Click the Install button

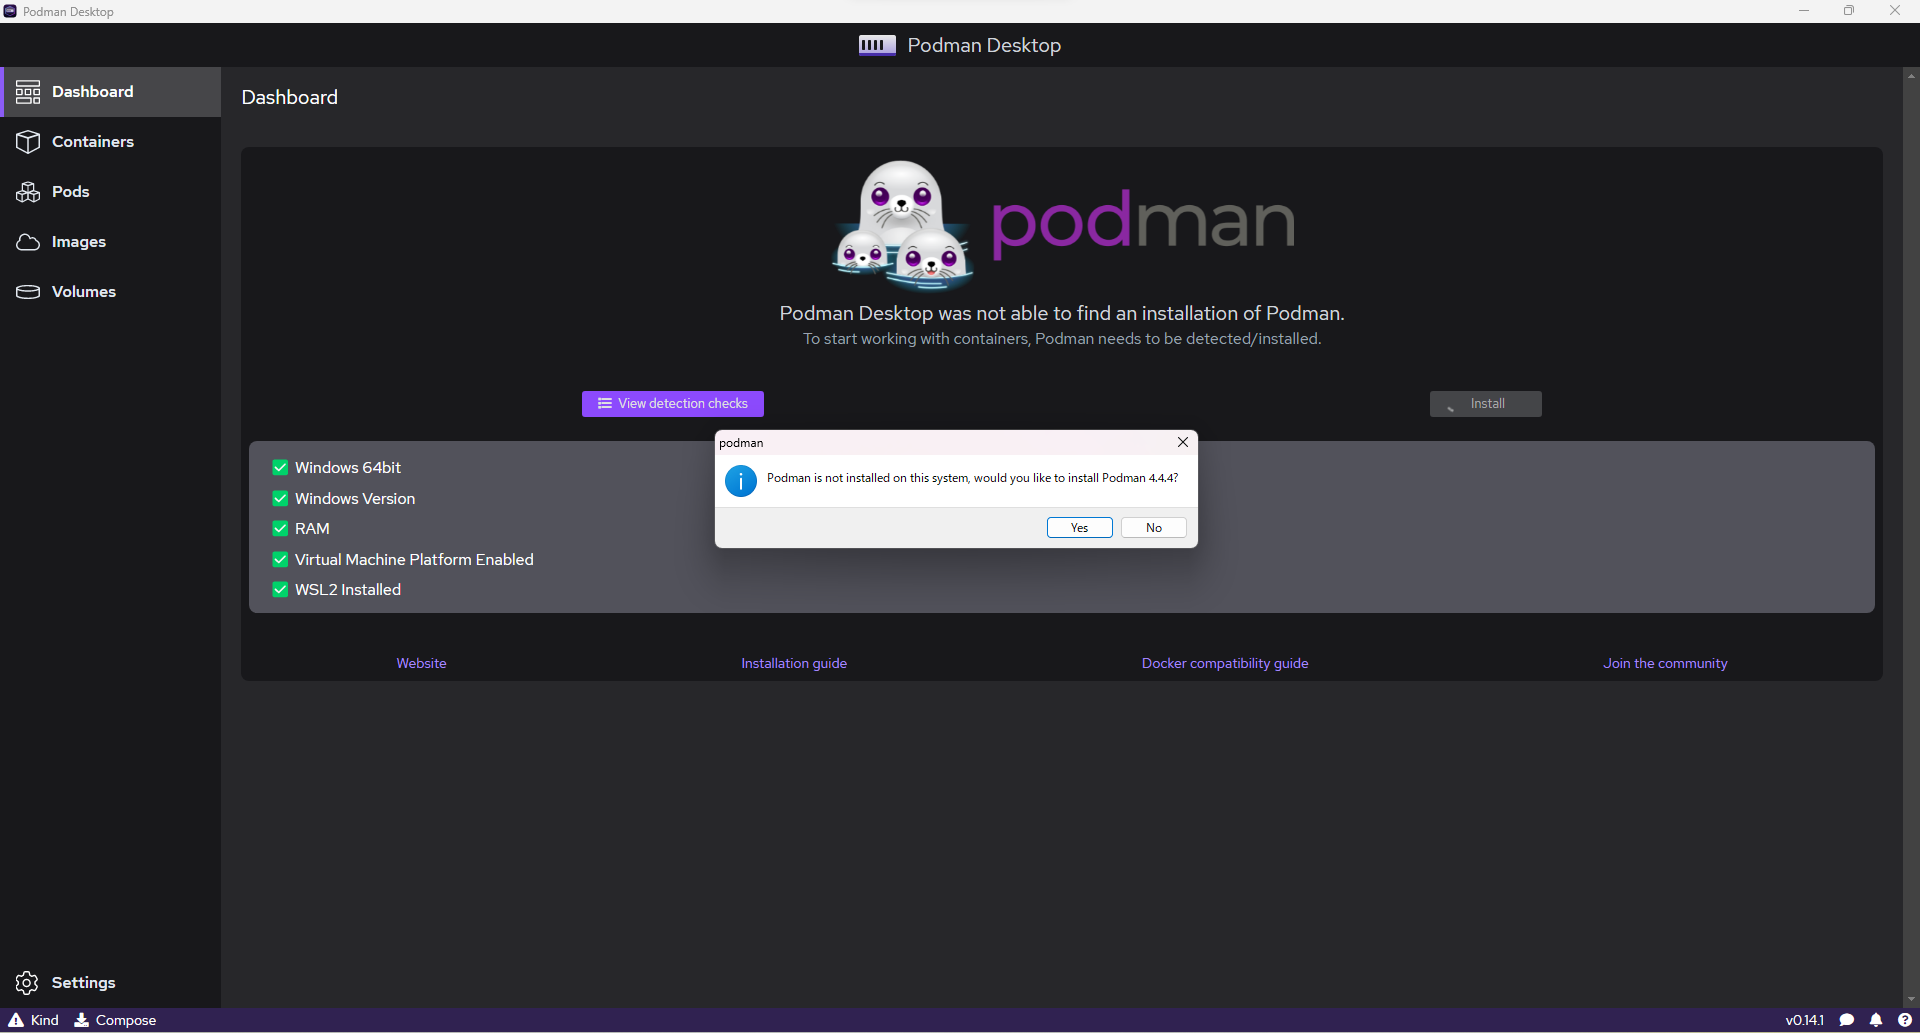[x=1485, y=403]
